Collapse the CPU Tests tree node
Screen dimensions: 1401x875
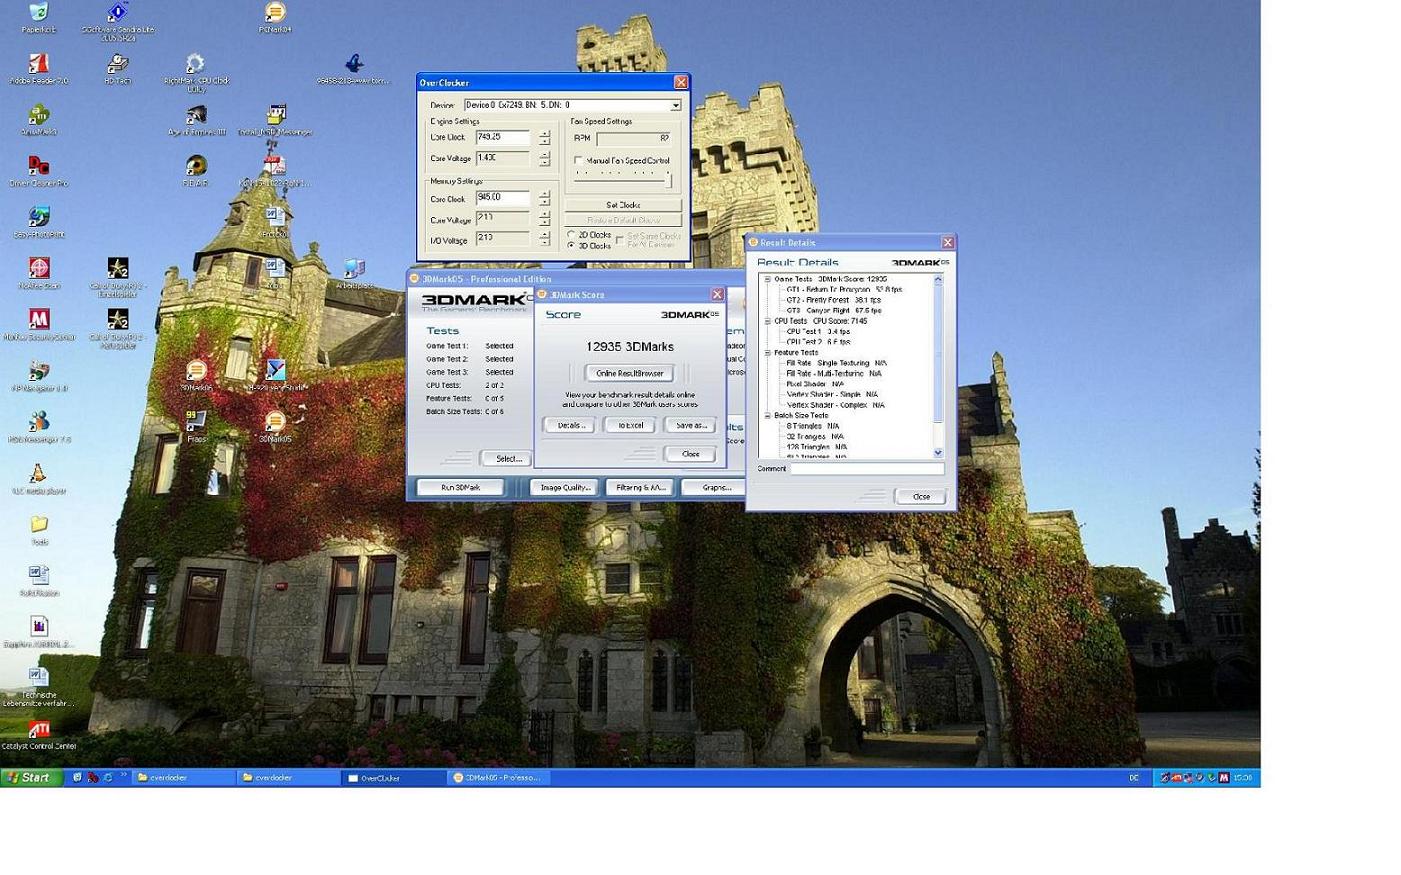pyautogui.click(x=768, y=321)
